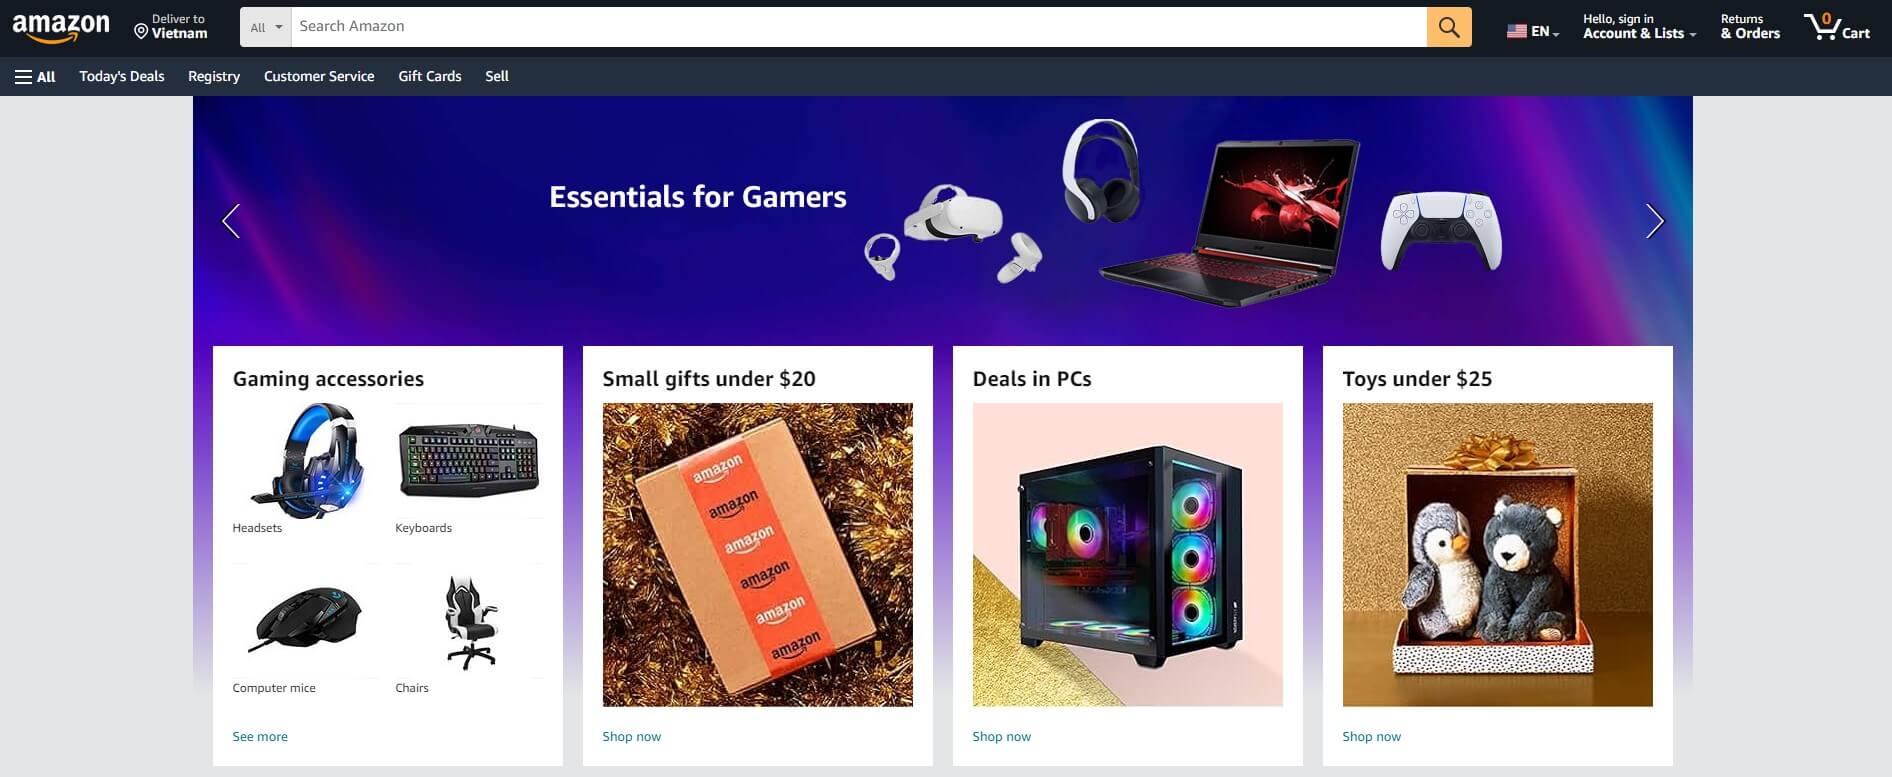This screenshot has height=777, width=1892.
Task: Open Today's Deals in navigation bar
Action: point(122,76)
